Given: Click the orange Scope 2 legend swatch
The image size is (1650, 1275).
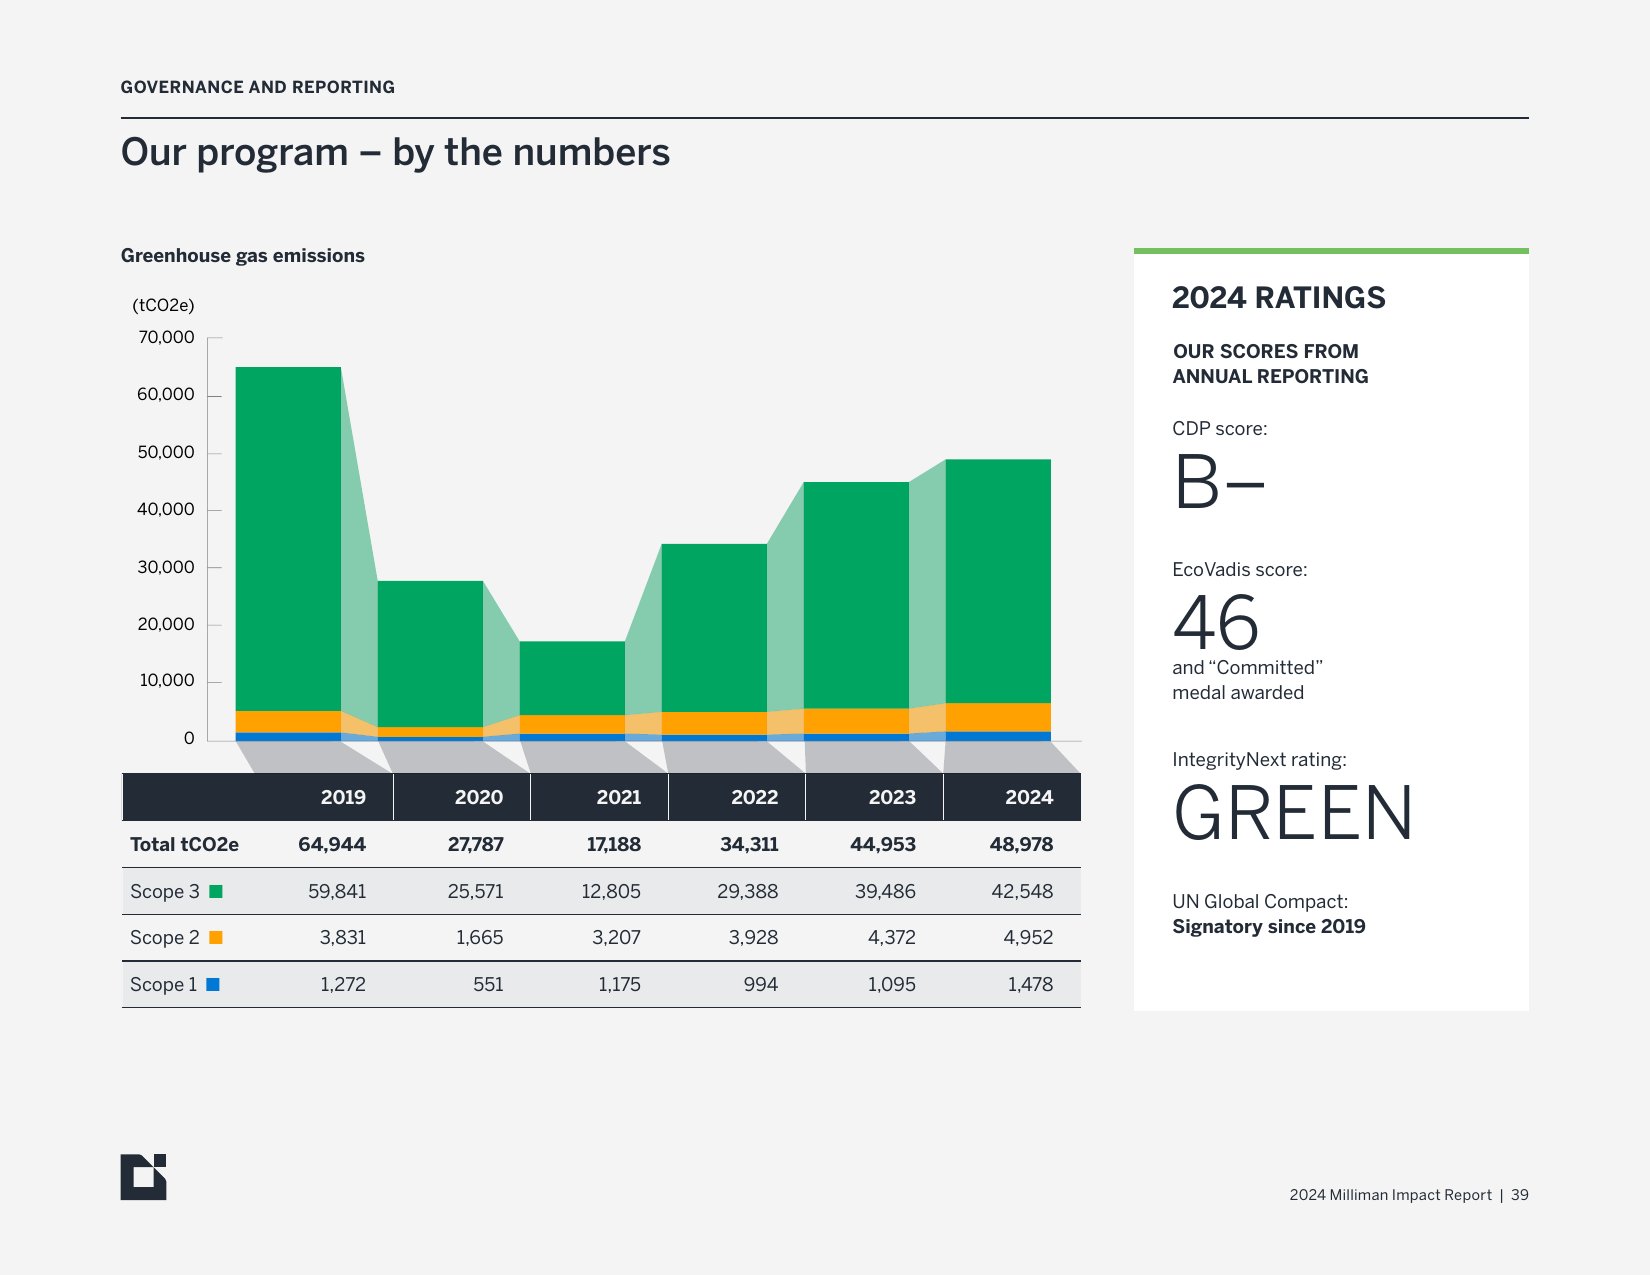Looking at the screenshot, I should click(216, 937).
